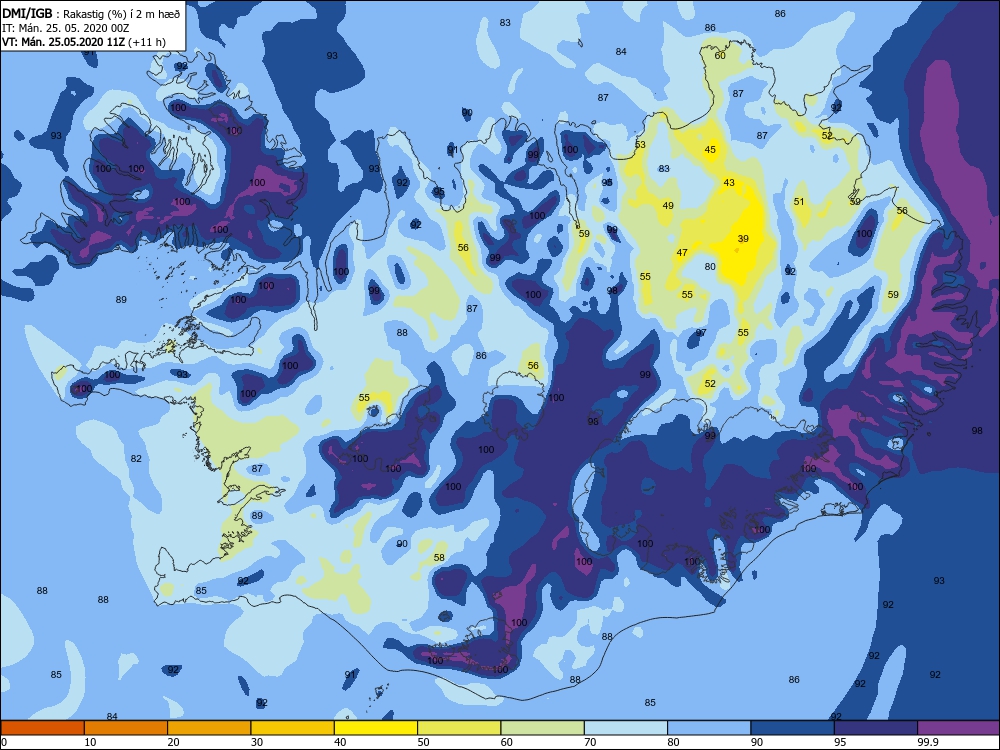The height and width of the screenshot is (750, 1000).
Task: Click the 99.9 legend label
Action: (927, 742)
